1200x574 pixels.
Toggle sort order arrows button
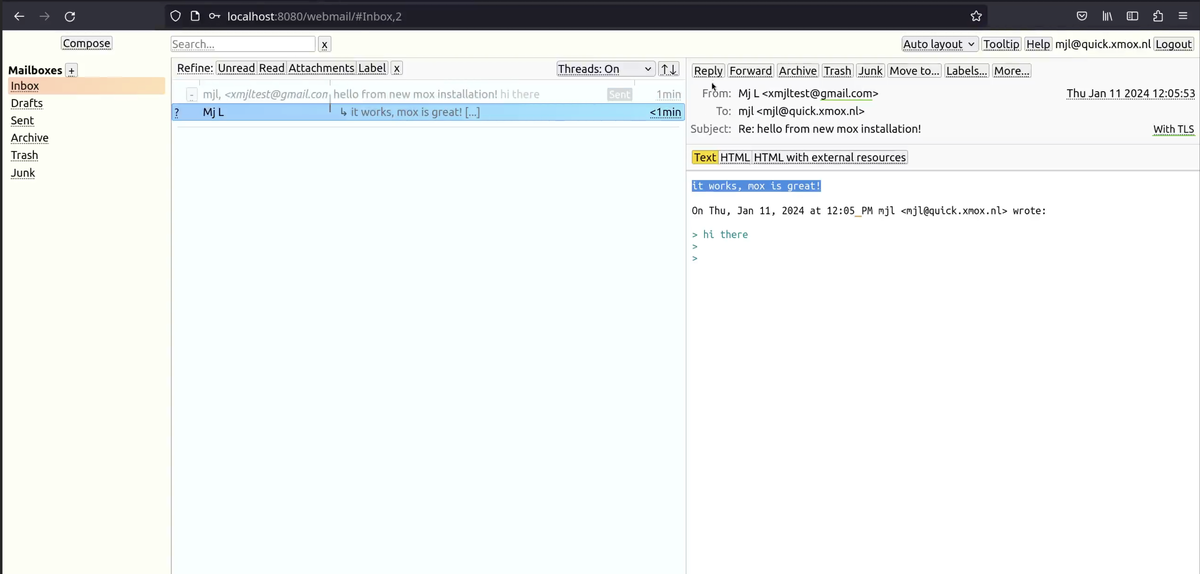(x=669, y=69)
